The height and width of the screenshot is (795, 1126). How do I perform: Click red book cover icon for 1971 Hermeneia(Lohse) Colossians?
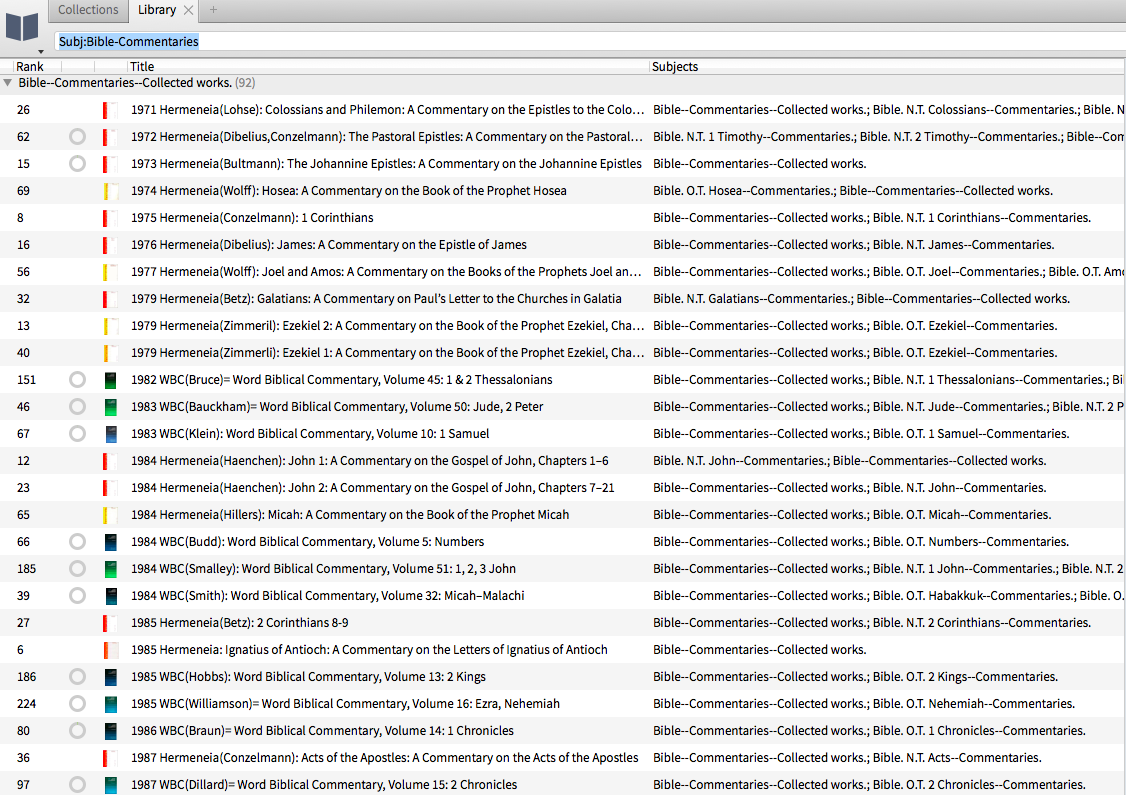tap(110, 110)
